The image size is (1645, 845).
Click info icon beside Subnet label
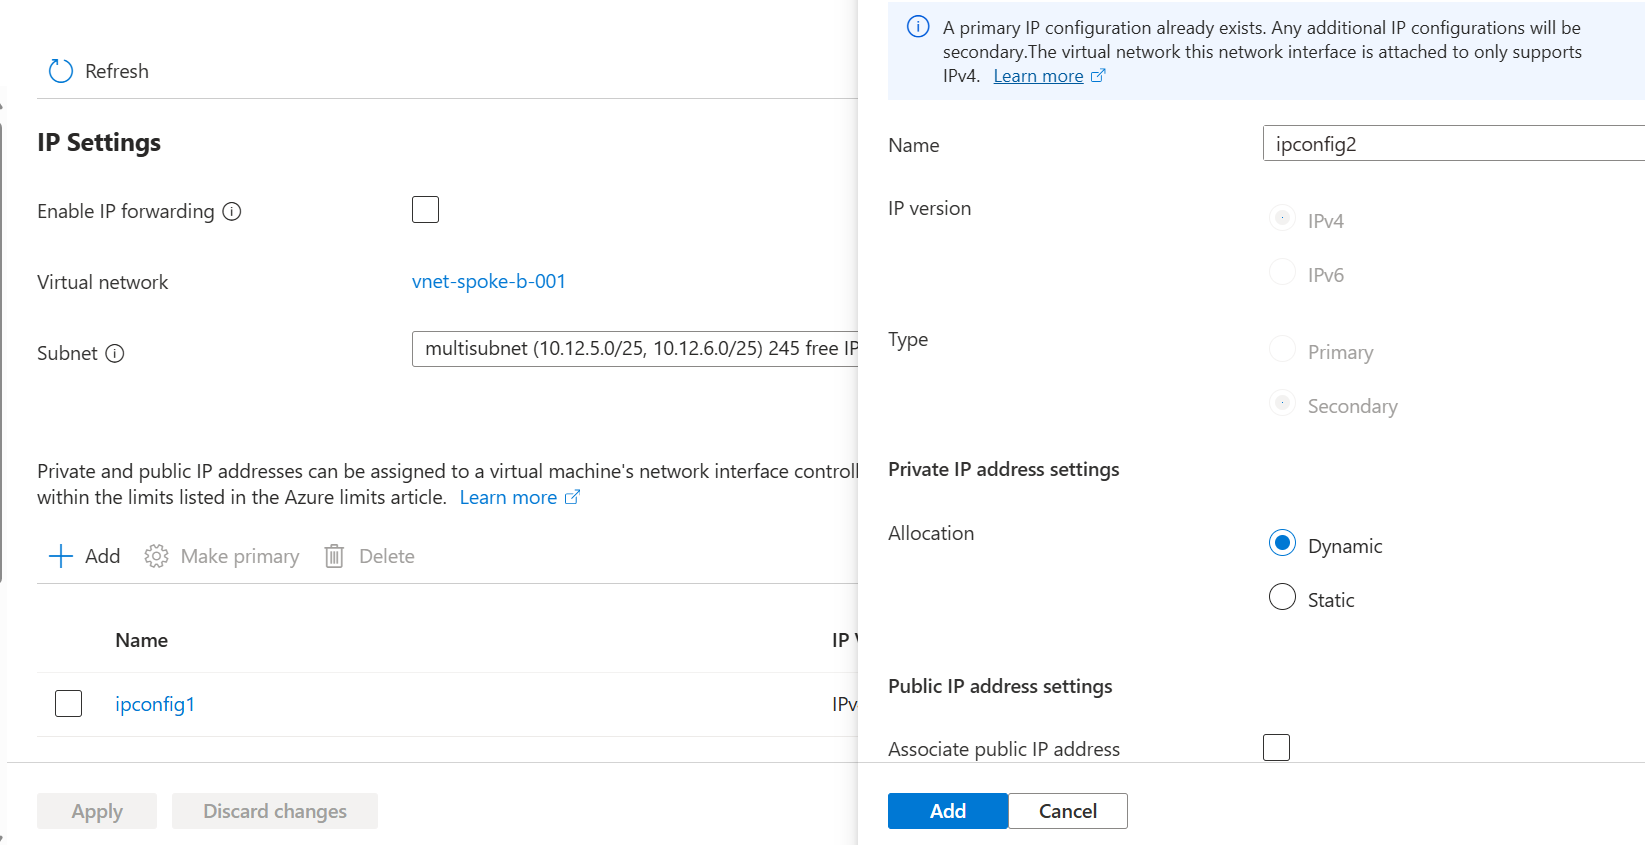(x=115, y=353)
